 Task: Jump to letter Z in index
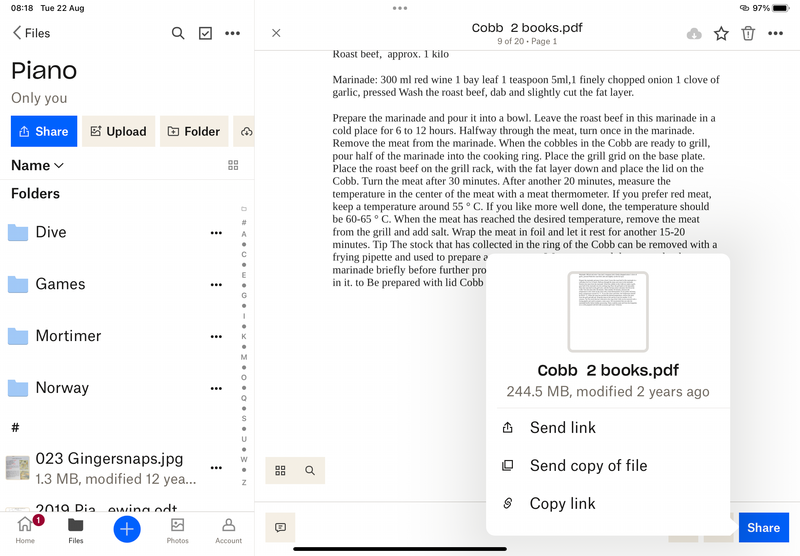point(244,483)
